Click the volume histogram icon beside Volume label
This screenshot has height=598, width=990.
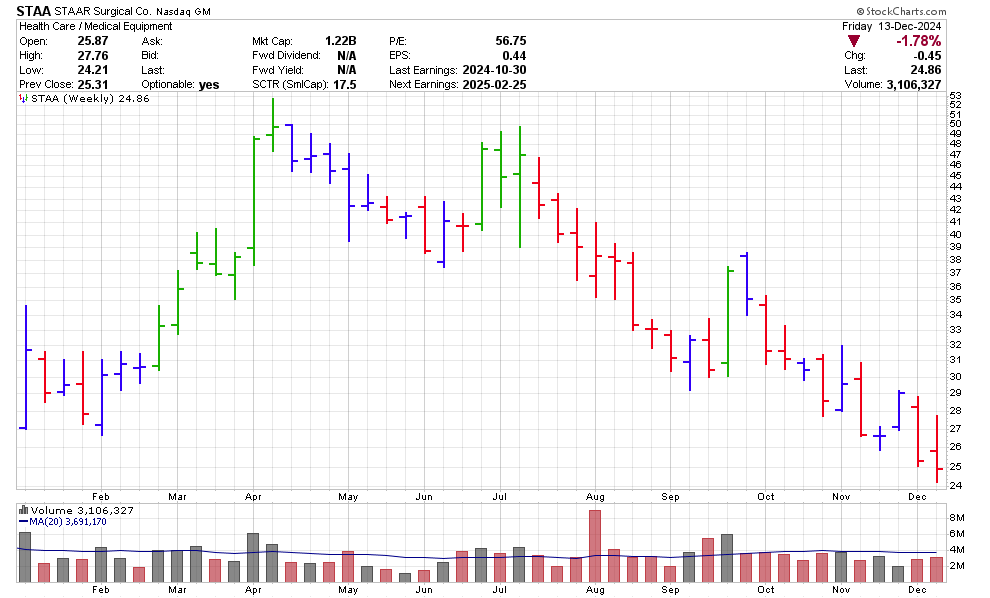(x=23, y=510)
